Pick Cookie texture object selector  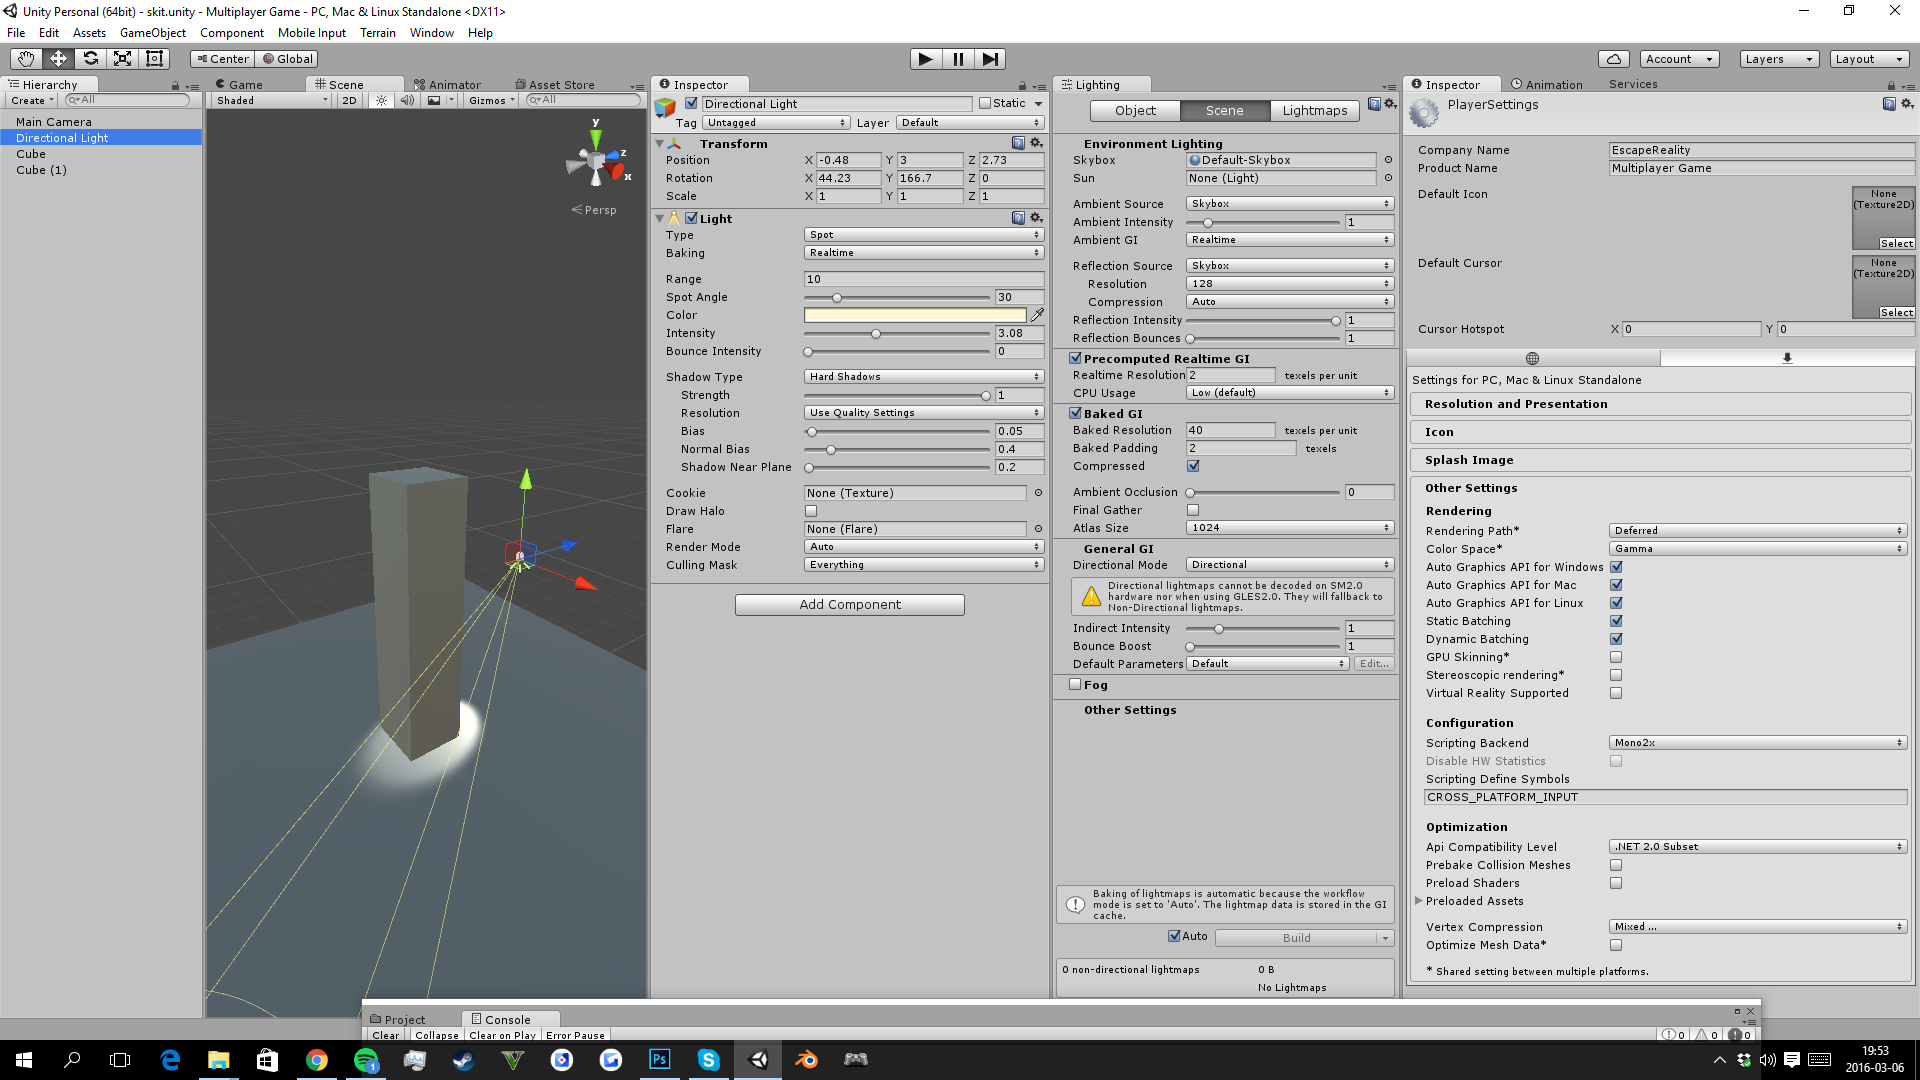tap(1038, 493)
